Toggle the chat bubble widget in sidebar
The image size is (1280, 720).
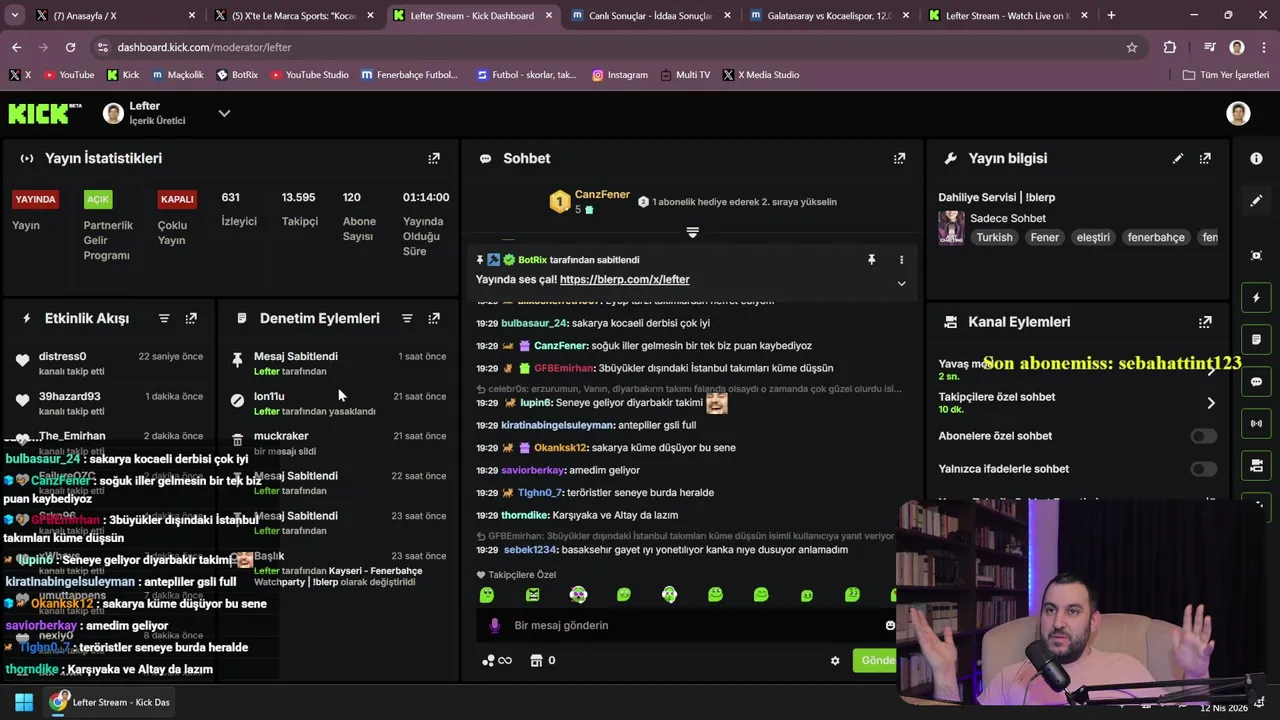pyautogui.click(x=1256, y=382)
